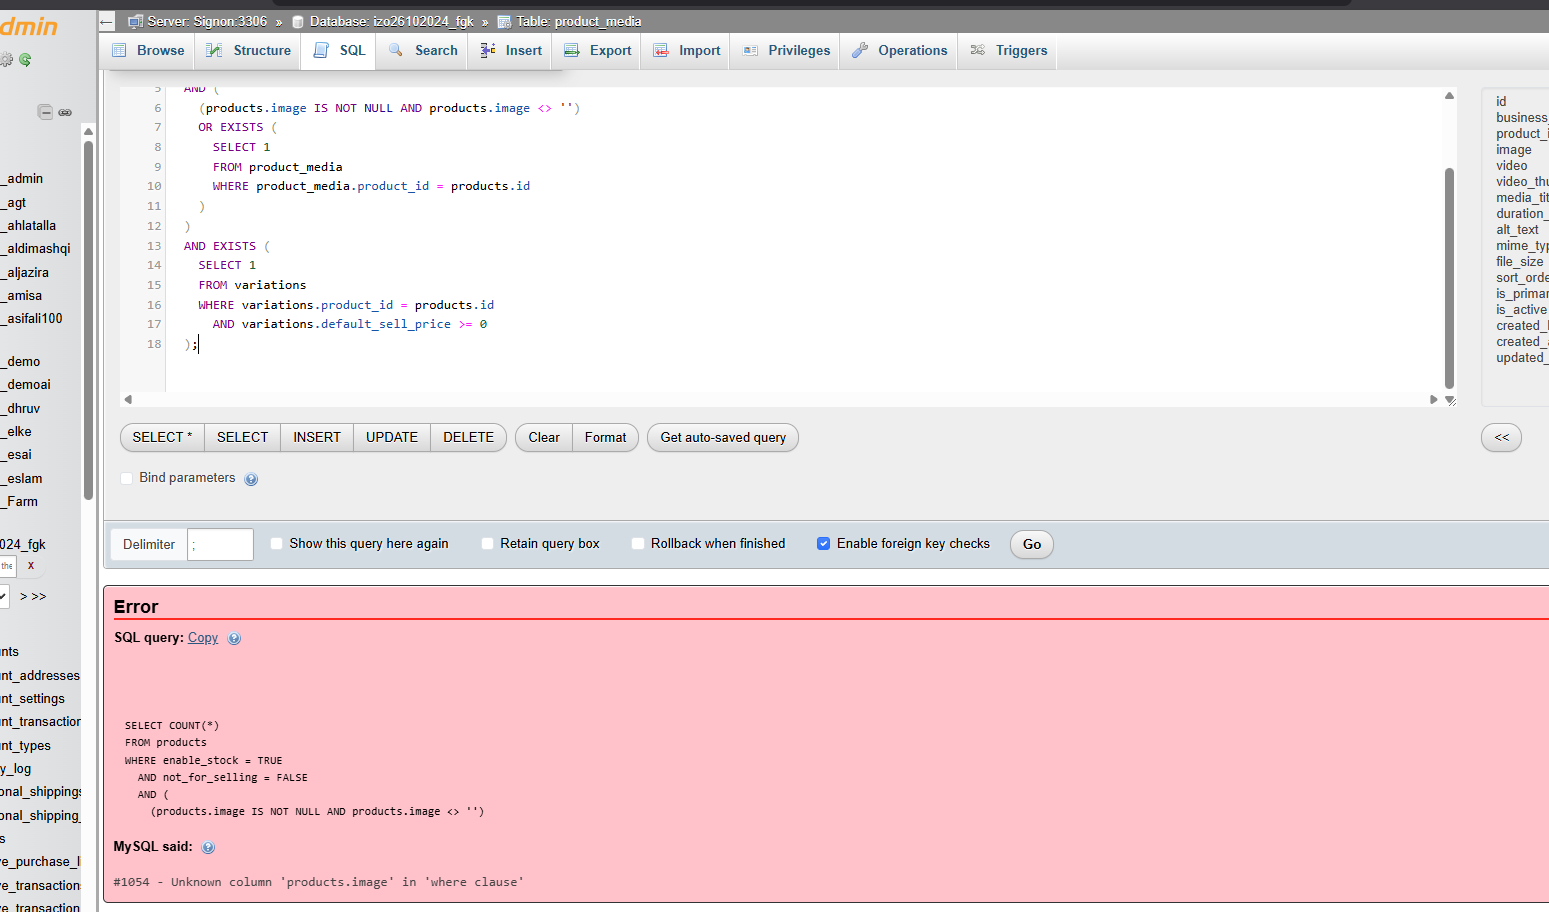Open help icon beside the Copy link
Viewport: 1549px width, 912px height.
pos(234,639)
